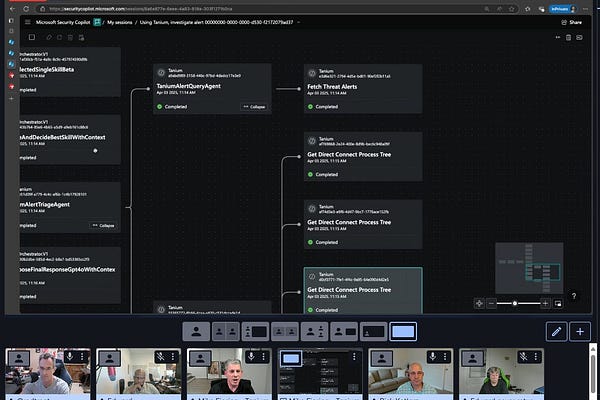600x400 pixels.
Task: Tick the select-all square checkbox in session toolbar
Action: tap(32, 37)
